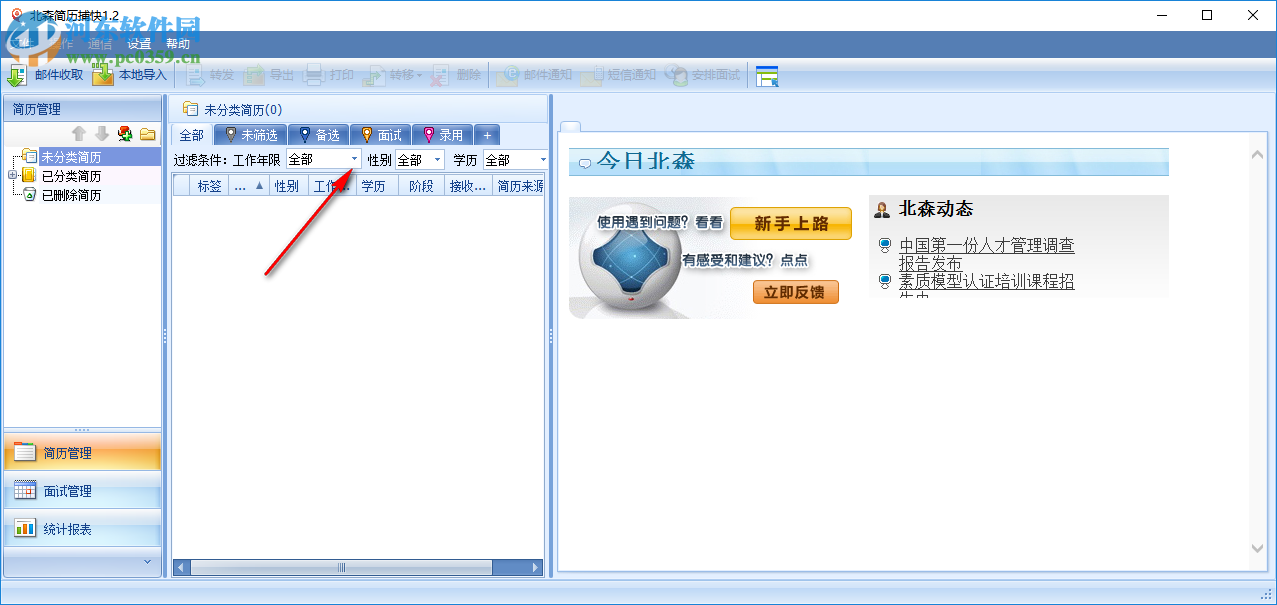Select 已删除简历 in the resume tree
The height and width of the screenshot is (605, 1277).
coord(71,195)
